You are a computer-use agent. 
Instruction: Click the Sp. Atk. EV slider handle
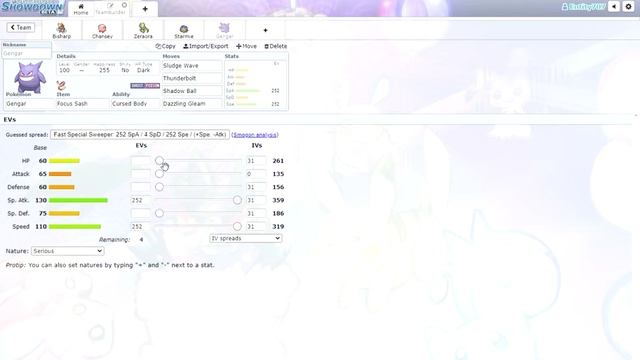[x=237, y=200]
